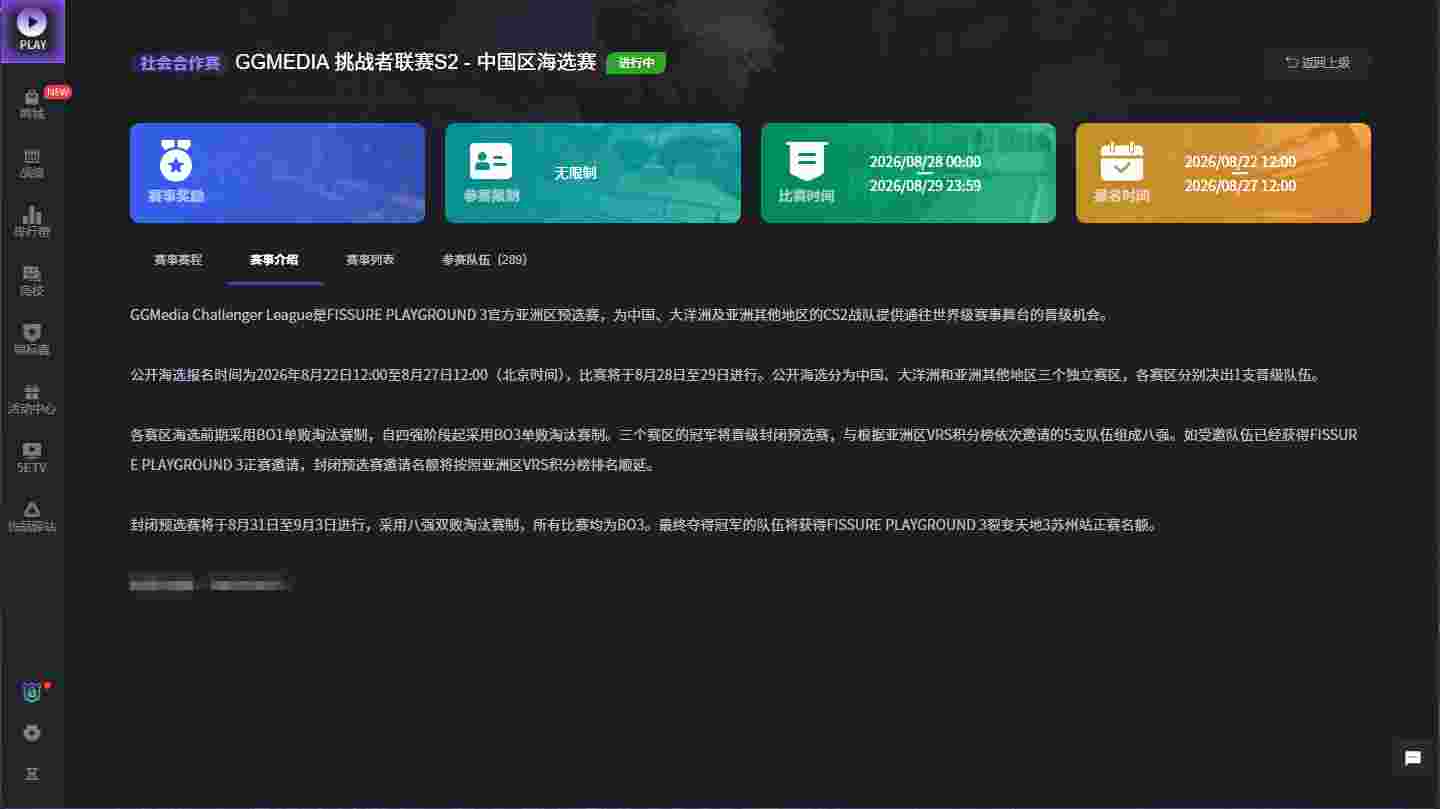1440x809 pixels.
Task: Click the calendar icon on 报名时间 card
Action: tap(1122, 161)
